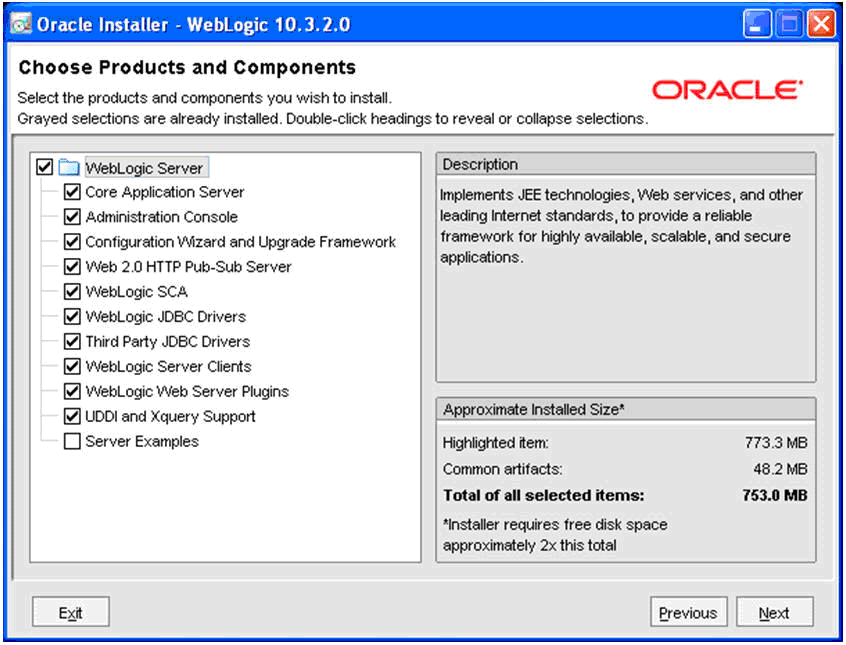Enable the Server Examples checkbox
The height and width of the screenshot is (645, 846).
72,441
